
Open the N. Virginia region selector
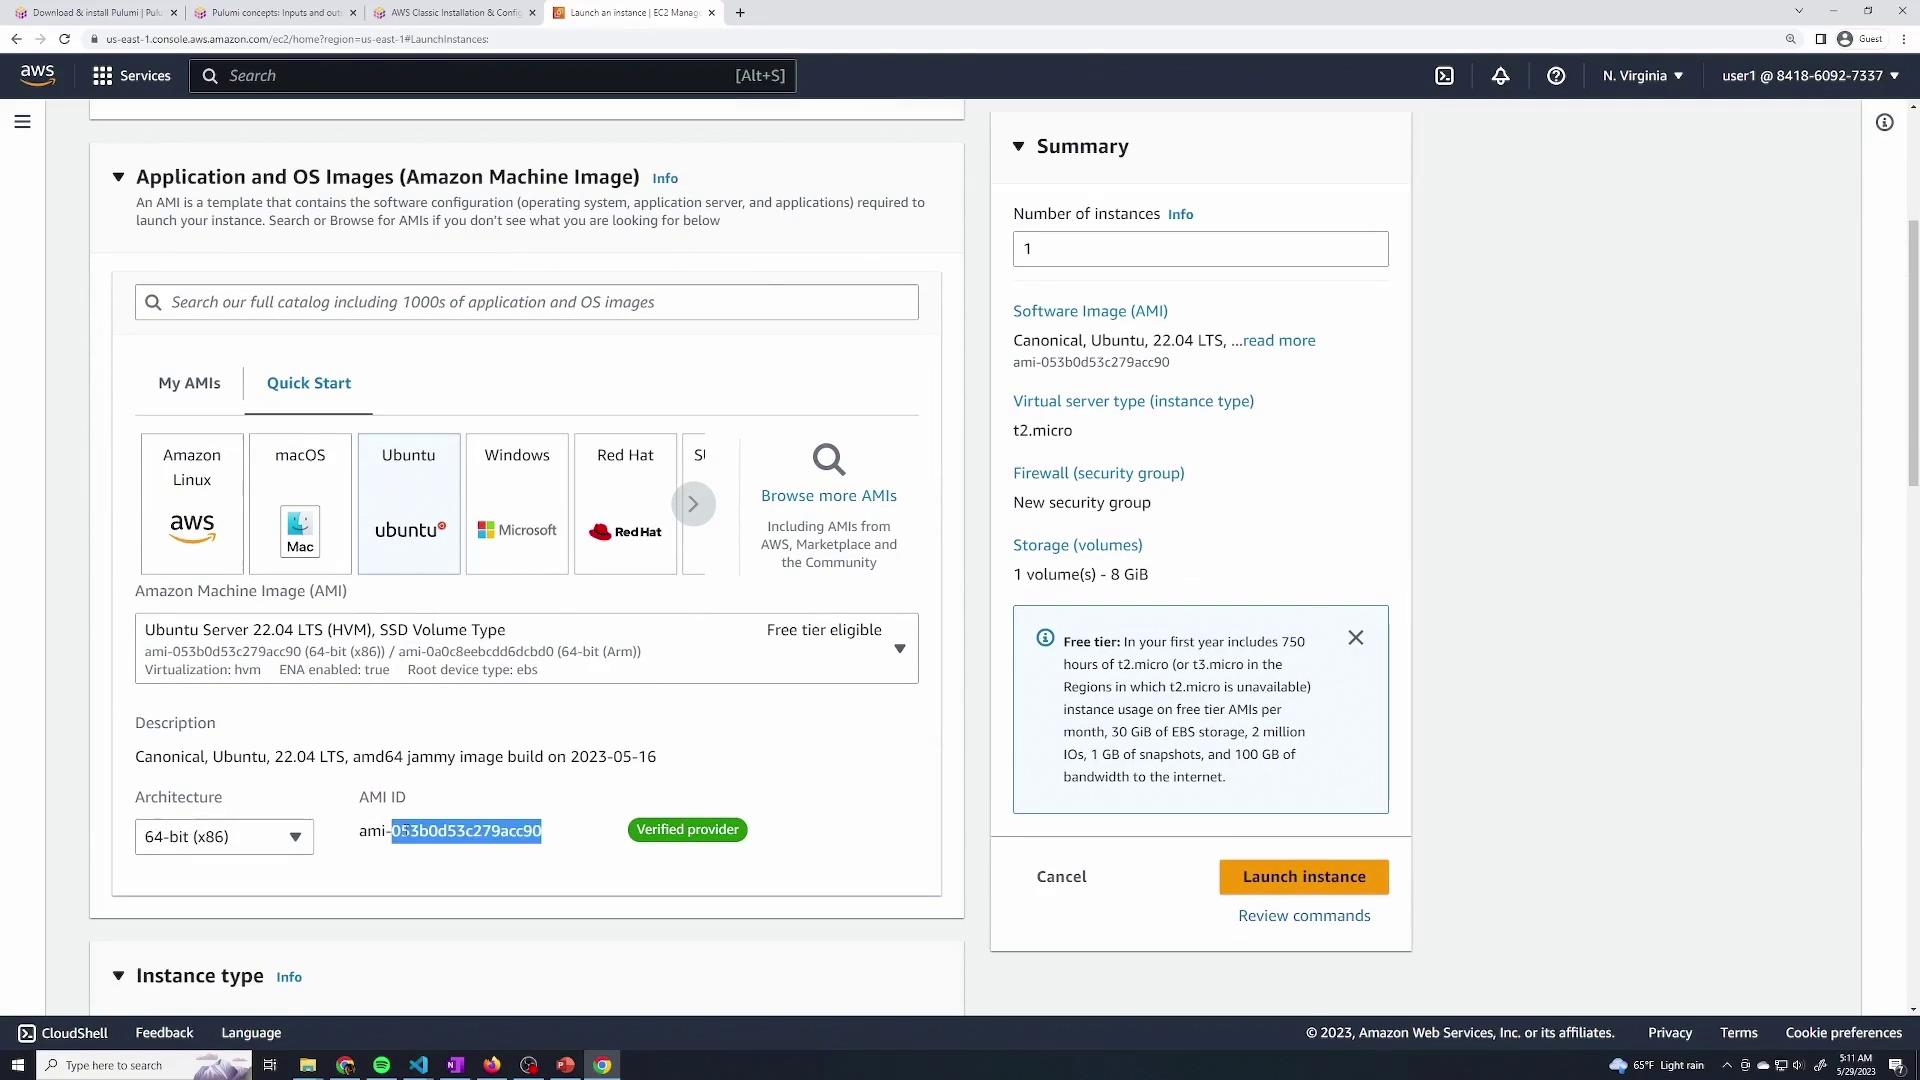click(1642, 76)
